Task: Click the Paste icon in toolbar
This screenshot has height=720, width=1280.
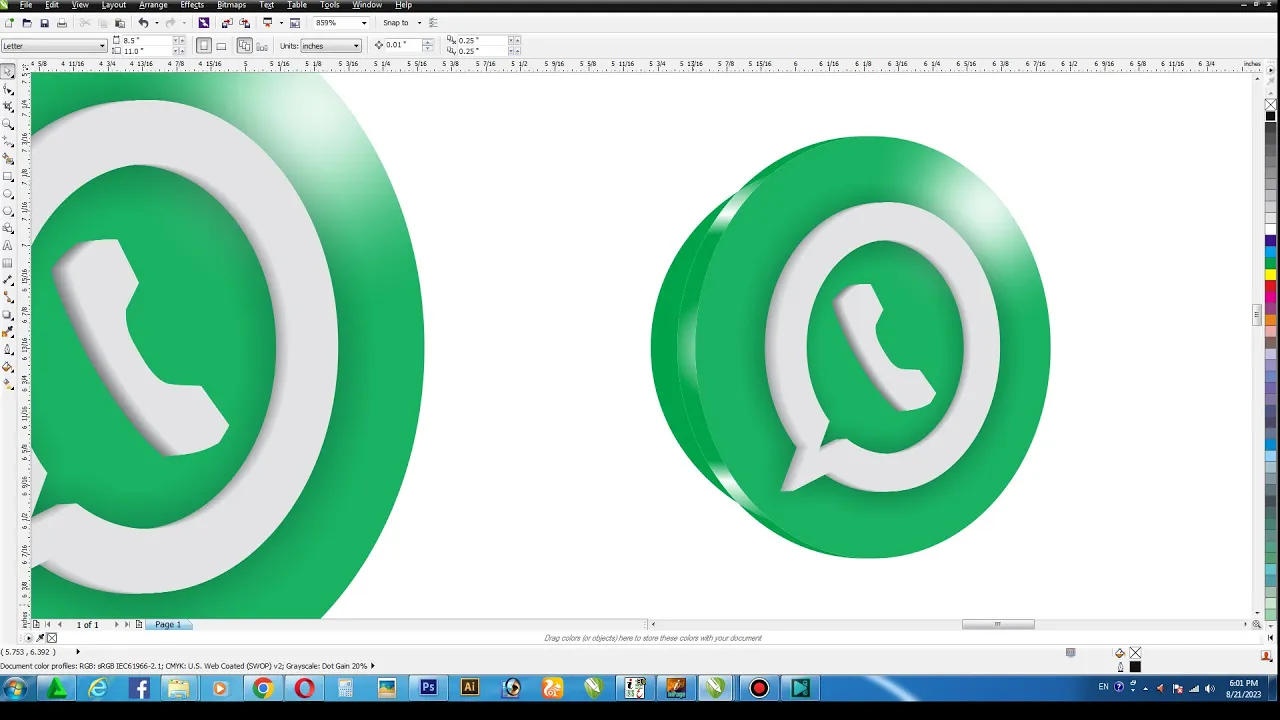Action: [120, 22]
